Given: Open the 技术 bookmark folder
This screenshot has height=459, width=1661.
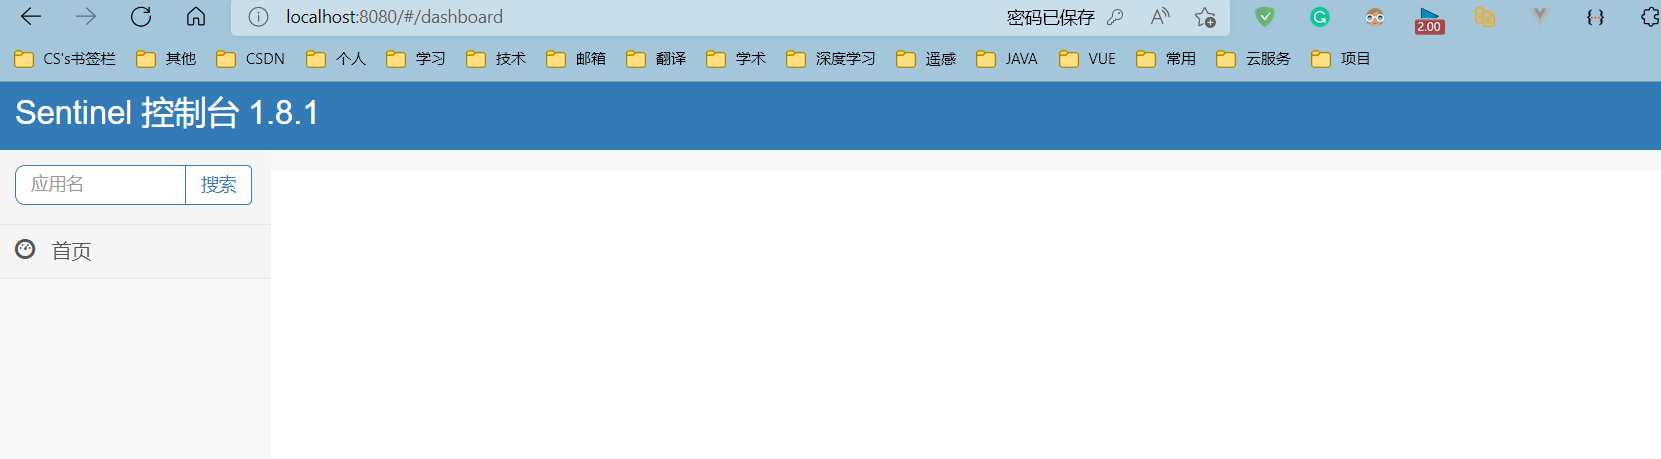Looking at the screenshot, I should coord(496,59).
